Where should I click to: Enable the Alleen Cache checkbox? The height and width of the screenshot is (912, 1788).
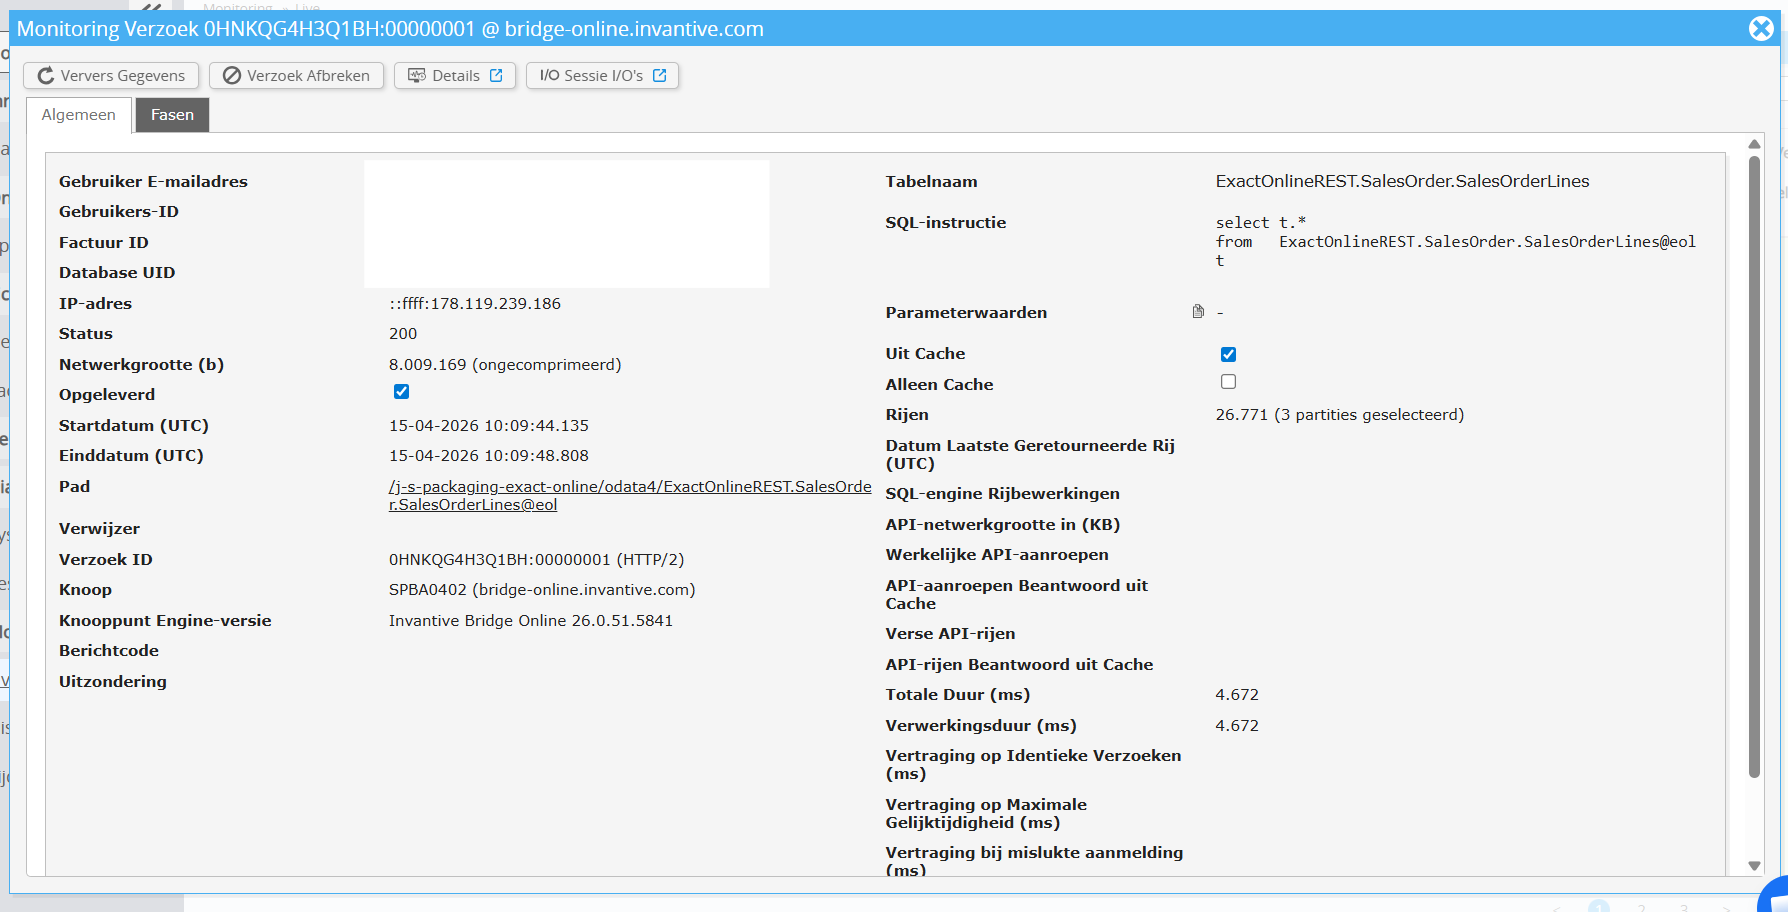[1228, 382]
